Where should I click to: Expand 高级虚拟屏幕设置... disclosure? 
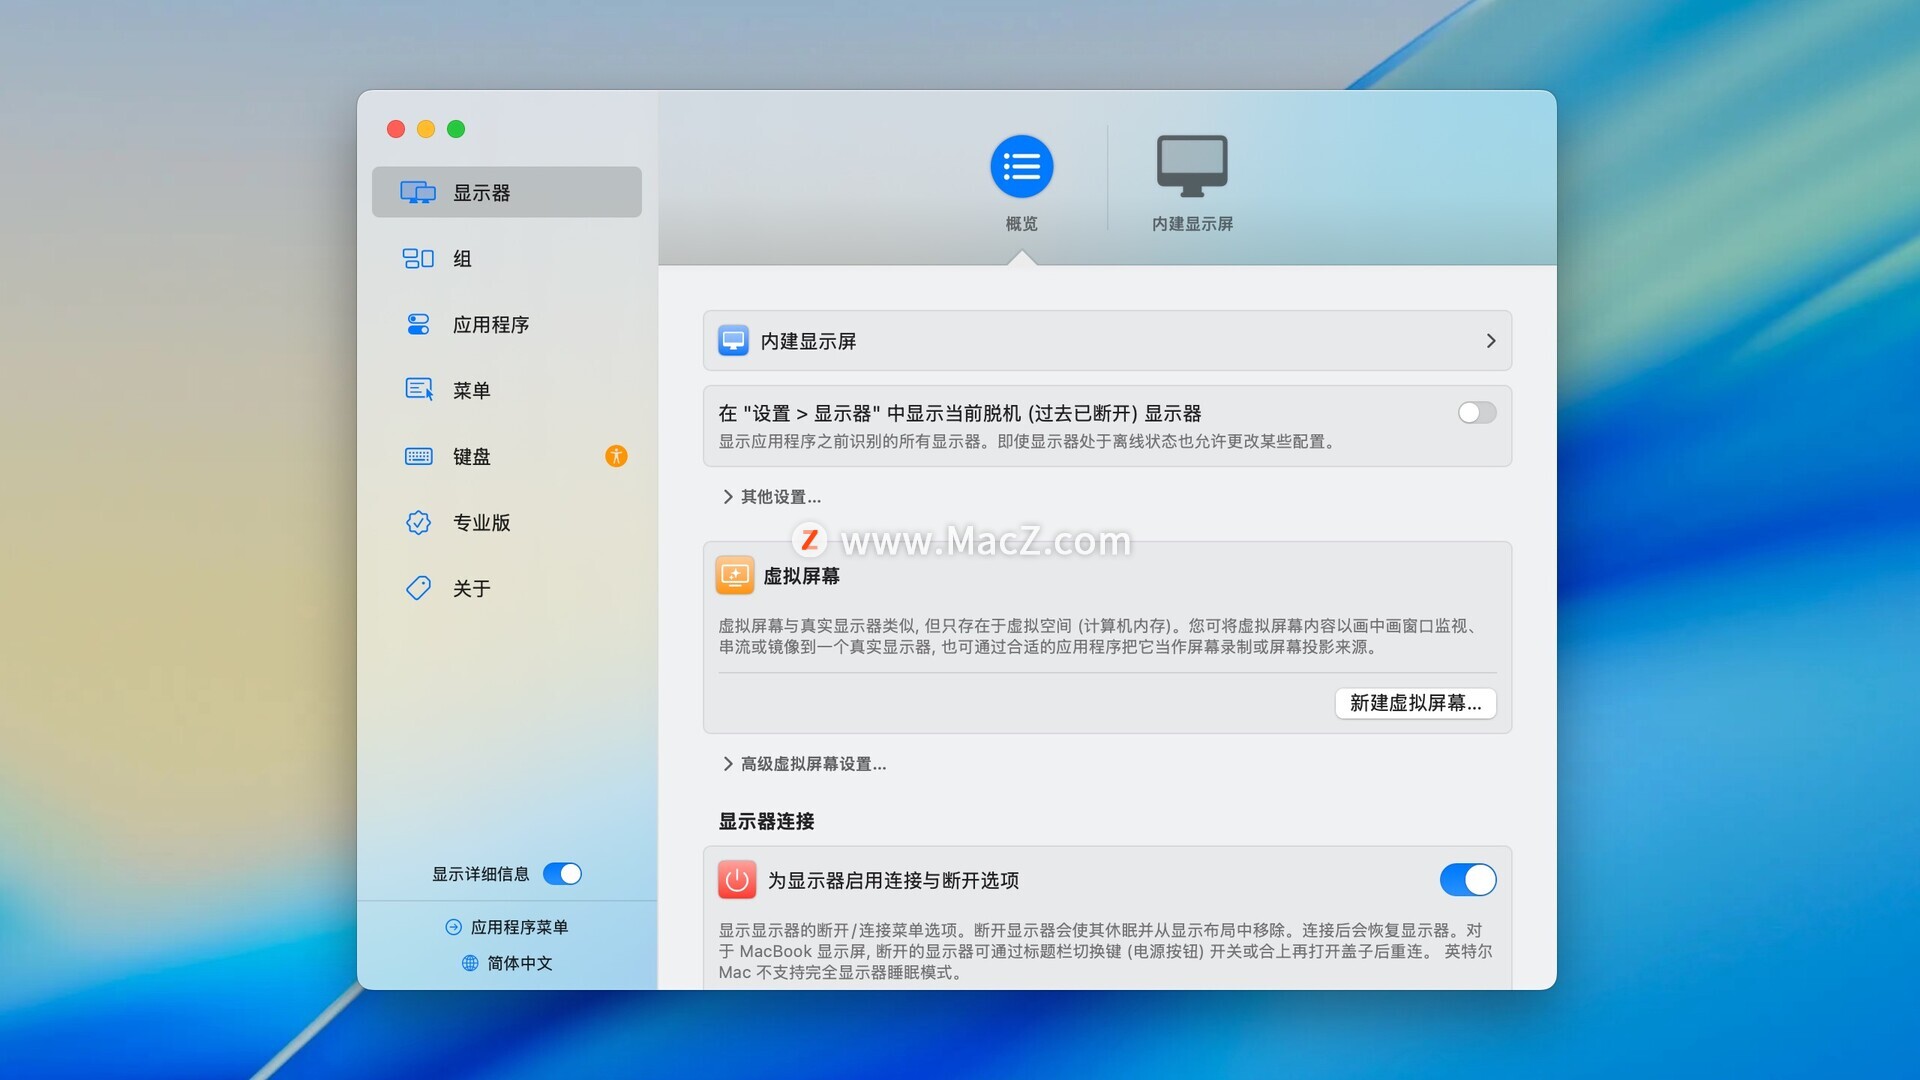804,764
